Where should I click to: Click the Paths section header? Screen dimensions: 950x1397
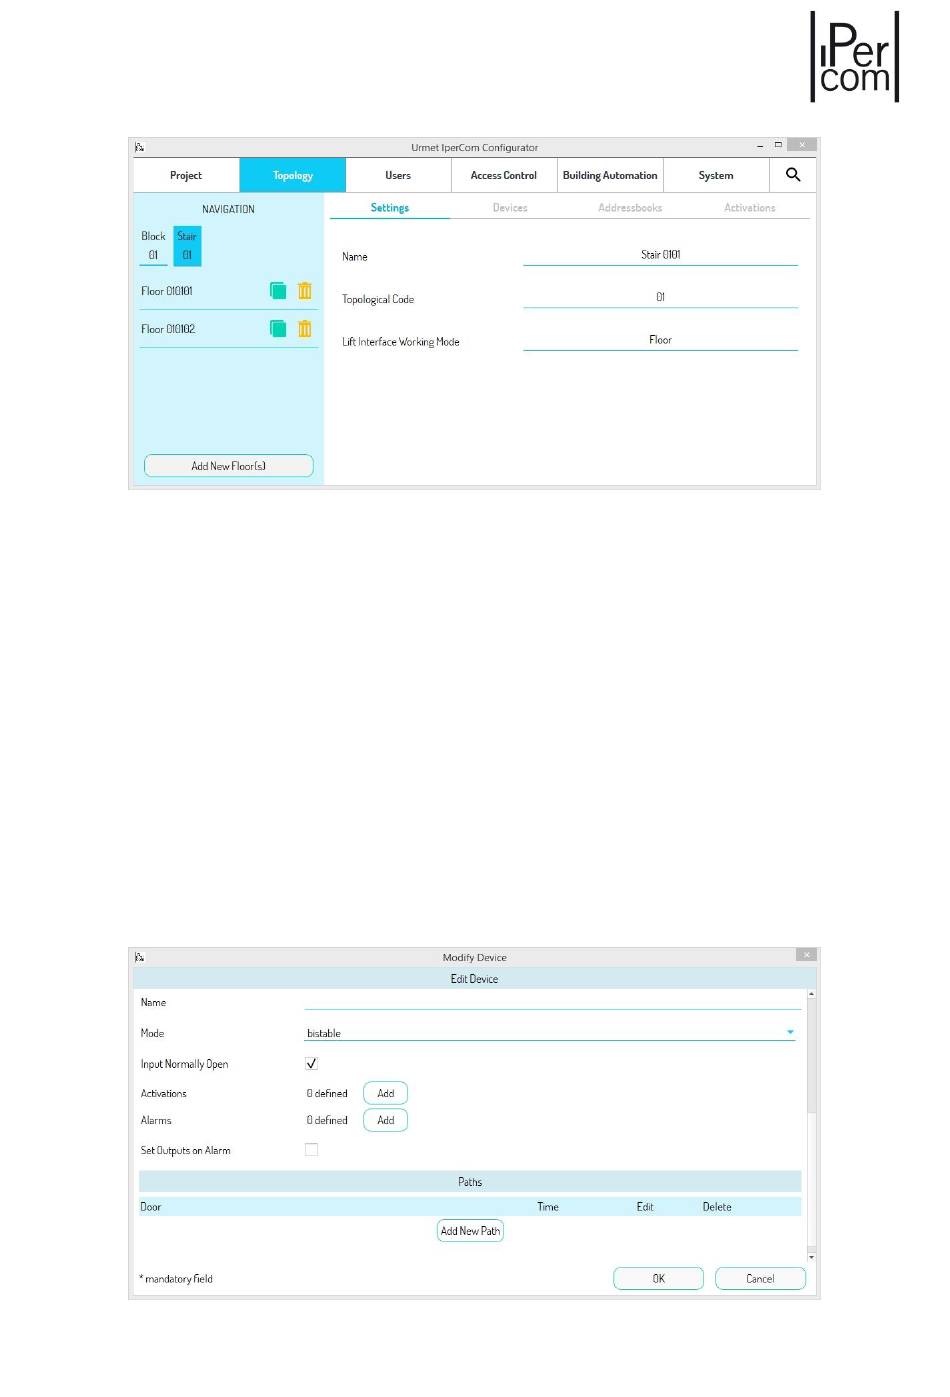coord(470,1182)
